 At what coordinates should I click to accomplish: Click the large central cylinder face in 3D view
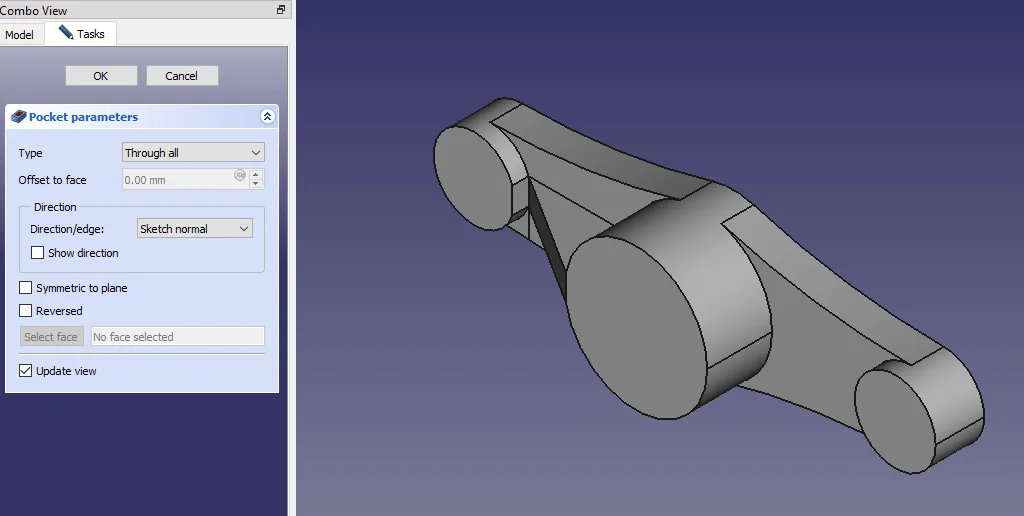(x=637, y=327)
